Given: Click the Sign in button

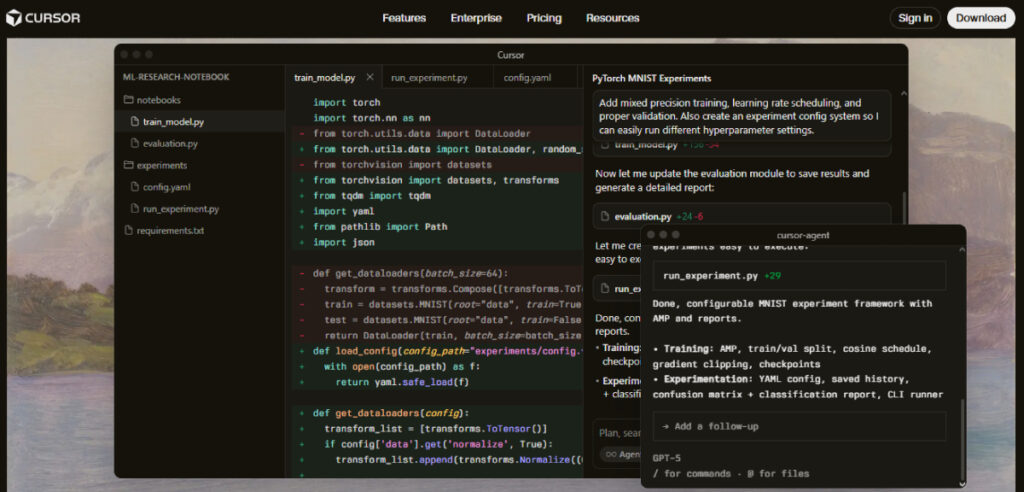Looking at the screenshot, I should [x=914, y=18].
